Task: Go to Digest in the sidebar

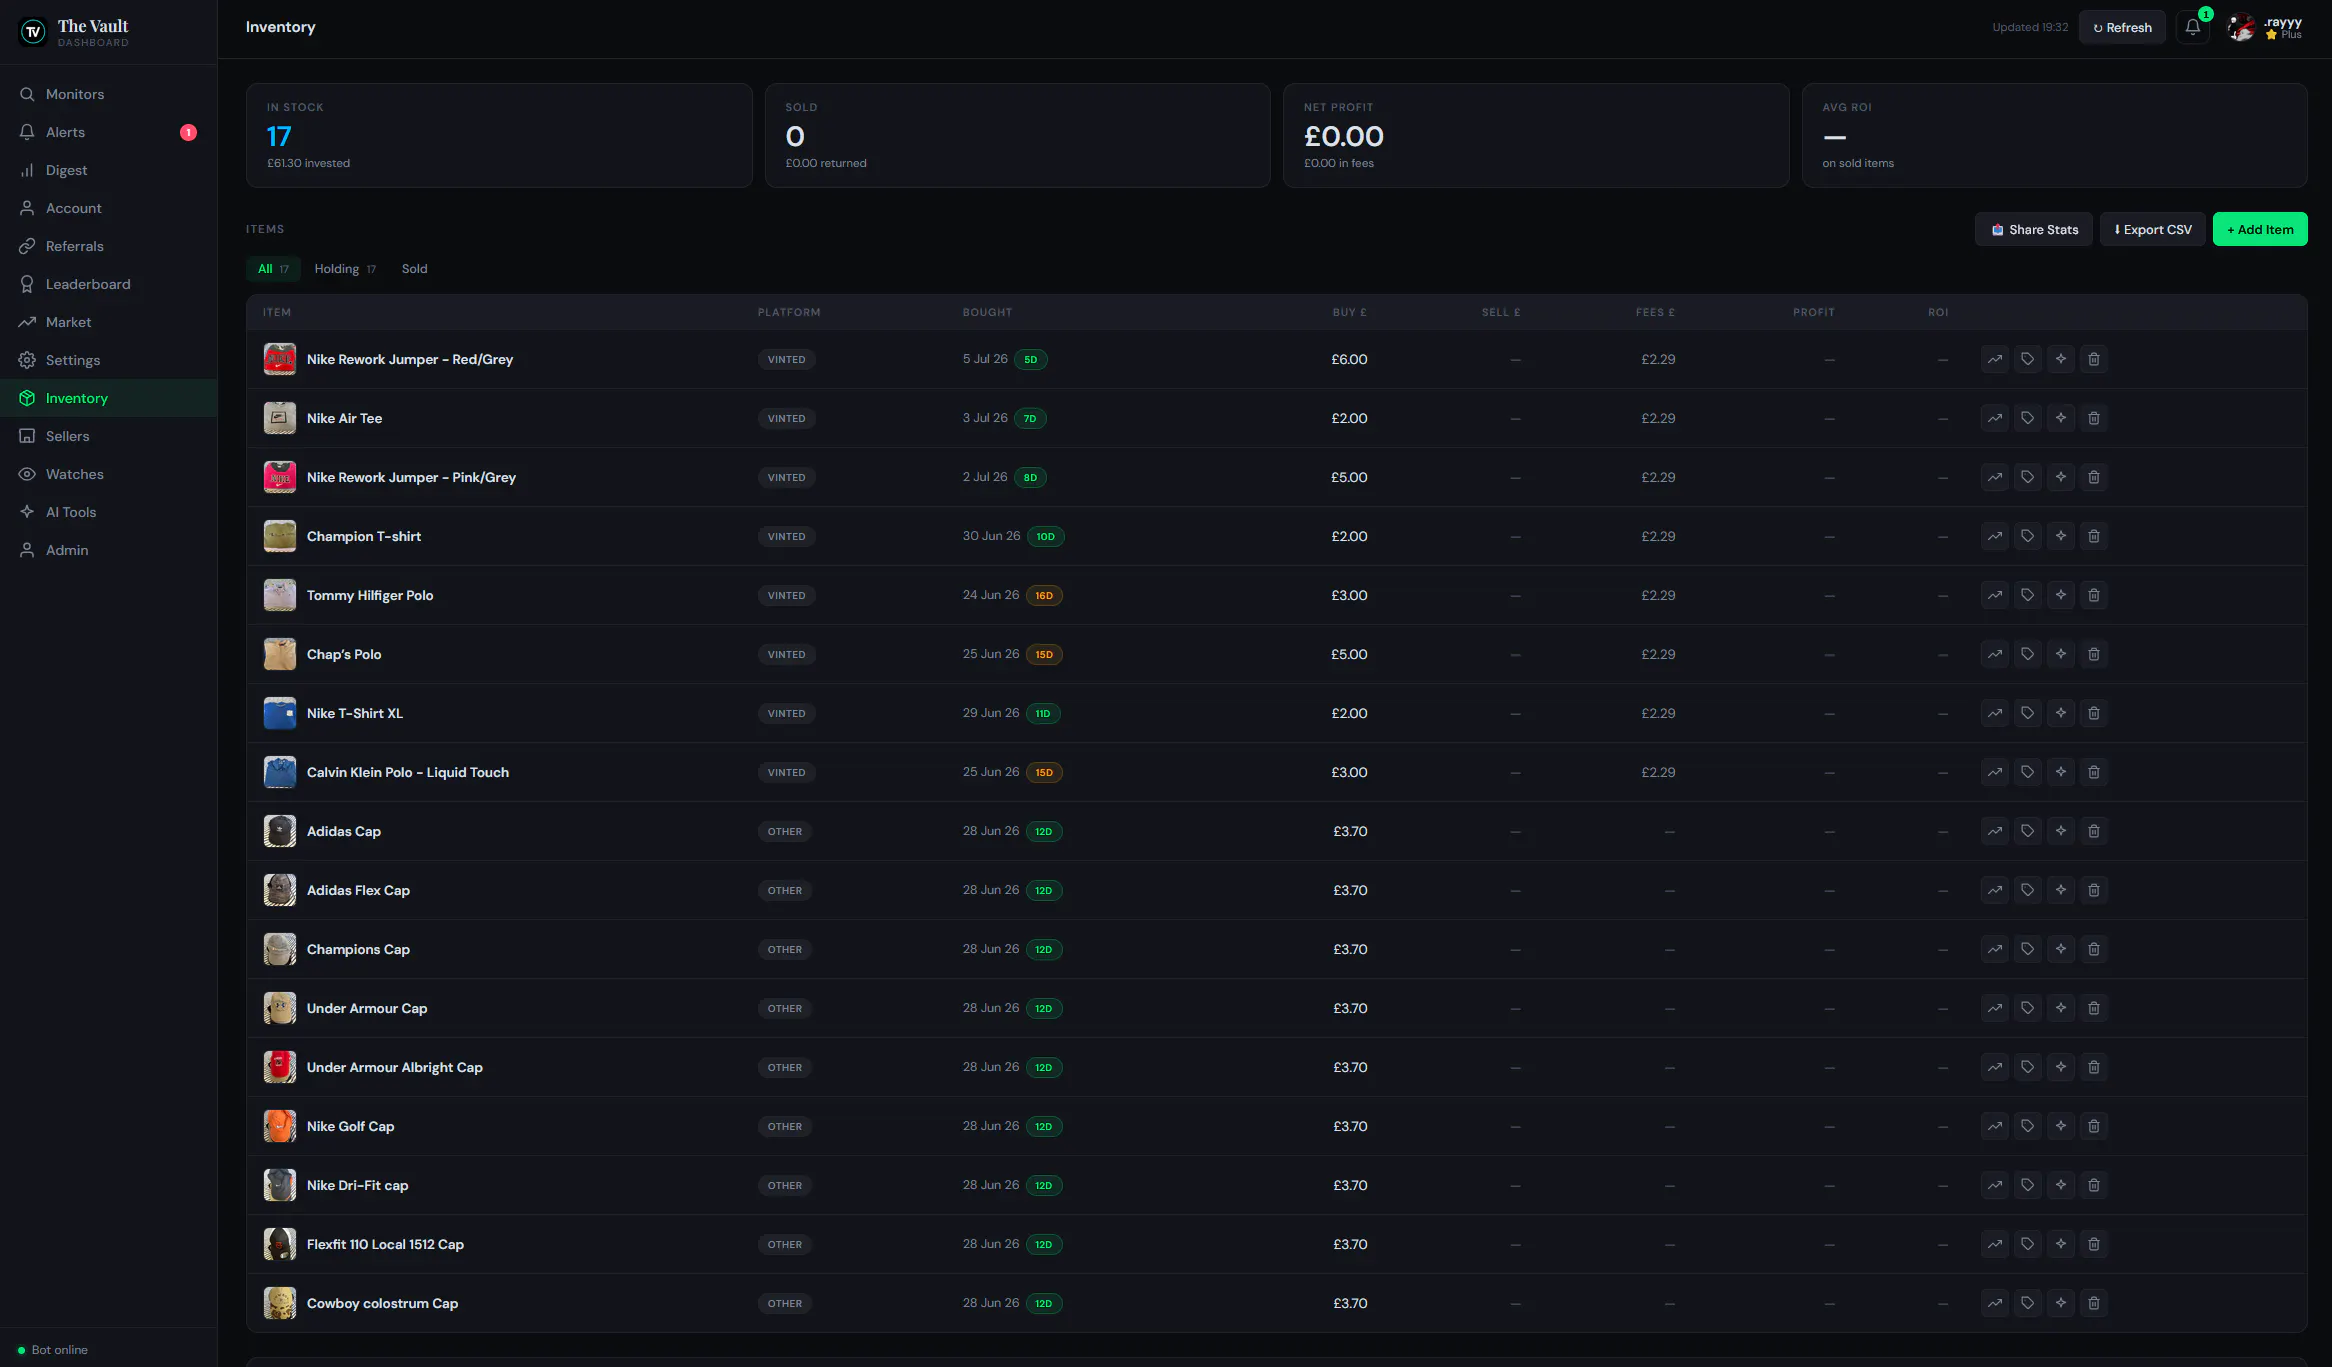Action: 108,170
